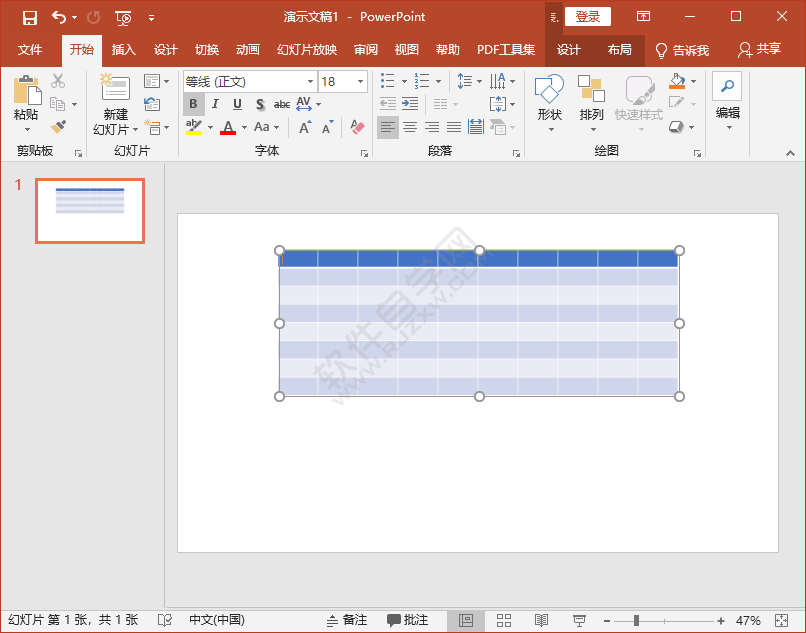Image resolution: width=806 pixels, height=633 pixels.
Task: Click the Save icon in quick access toolbar
Action: 30,17
